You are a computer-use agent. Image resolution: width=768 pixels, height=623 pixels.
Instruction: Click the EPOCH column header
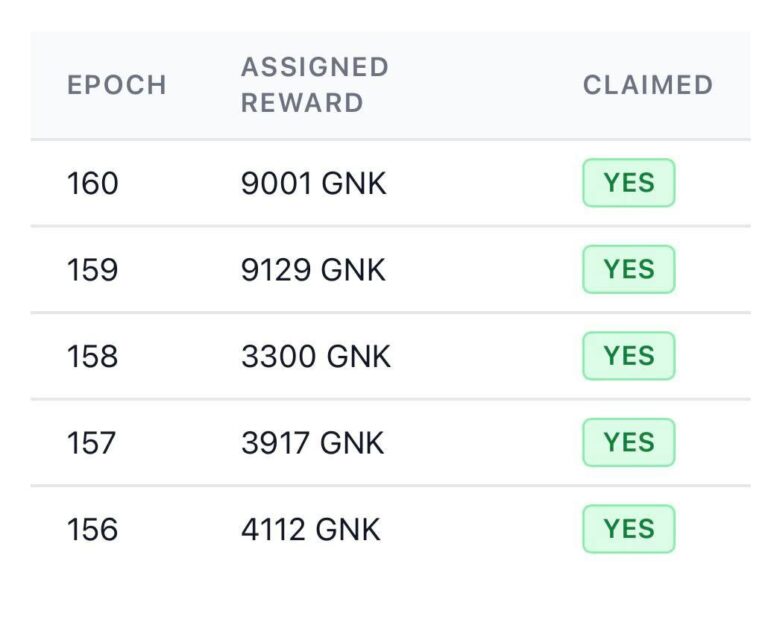[x=116, y=85]
